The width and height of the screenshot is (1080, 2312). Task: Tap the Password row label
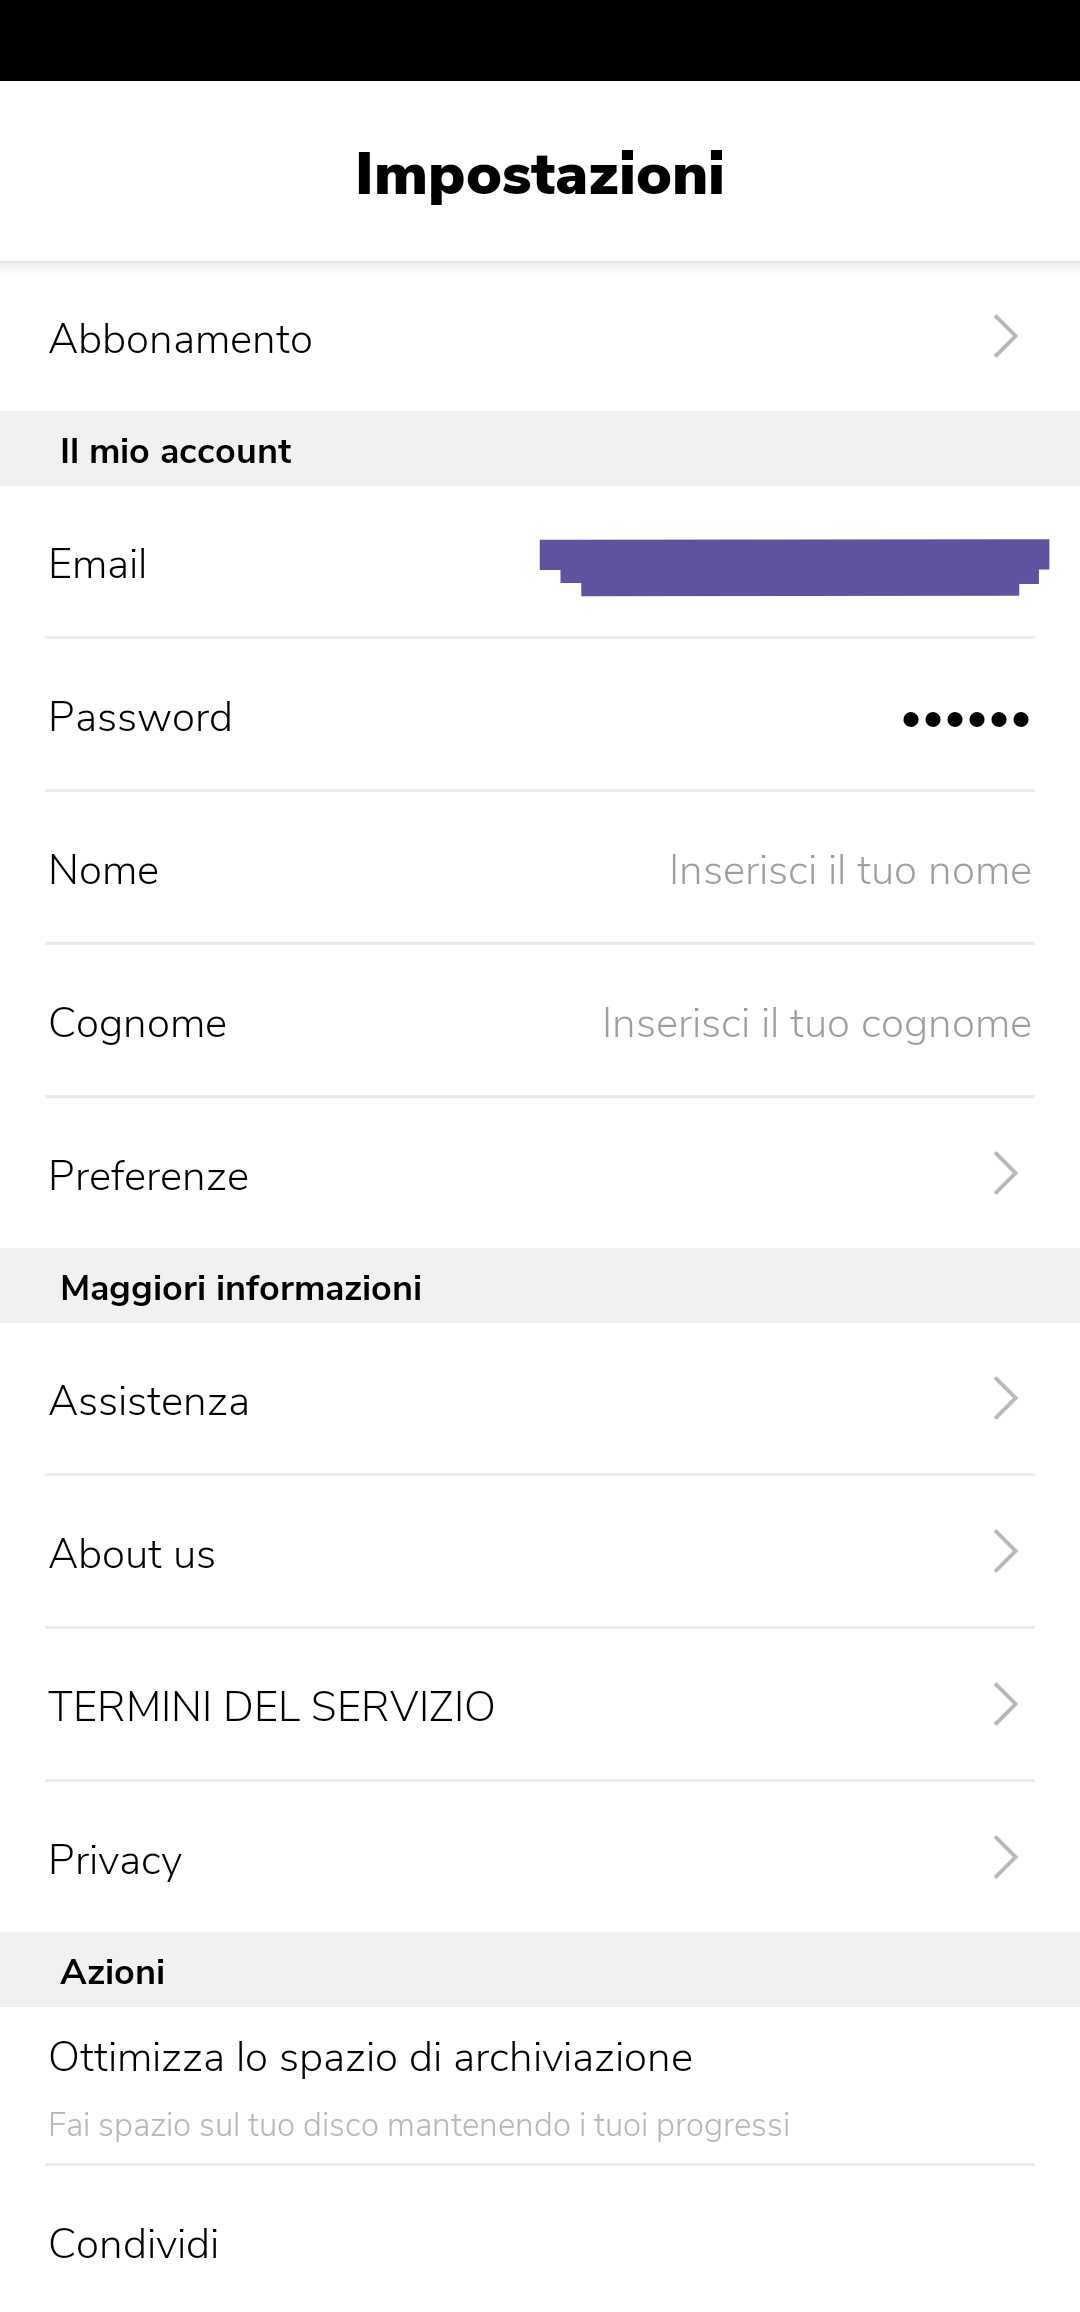coord(141,717)
